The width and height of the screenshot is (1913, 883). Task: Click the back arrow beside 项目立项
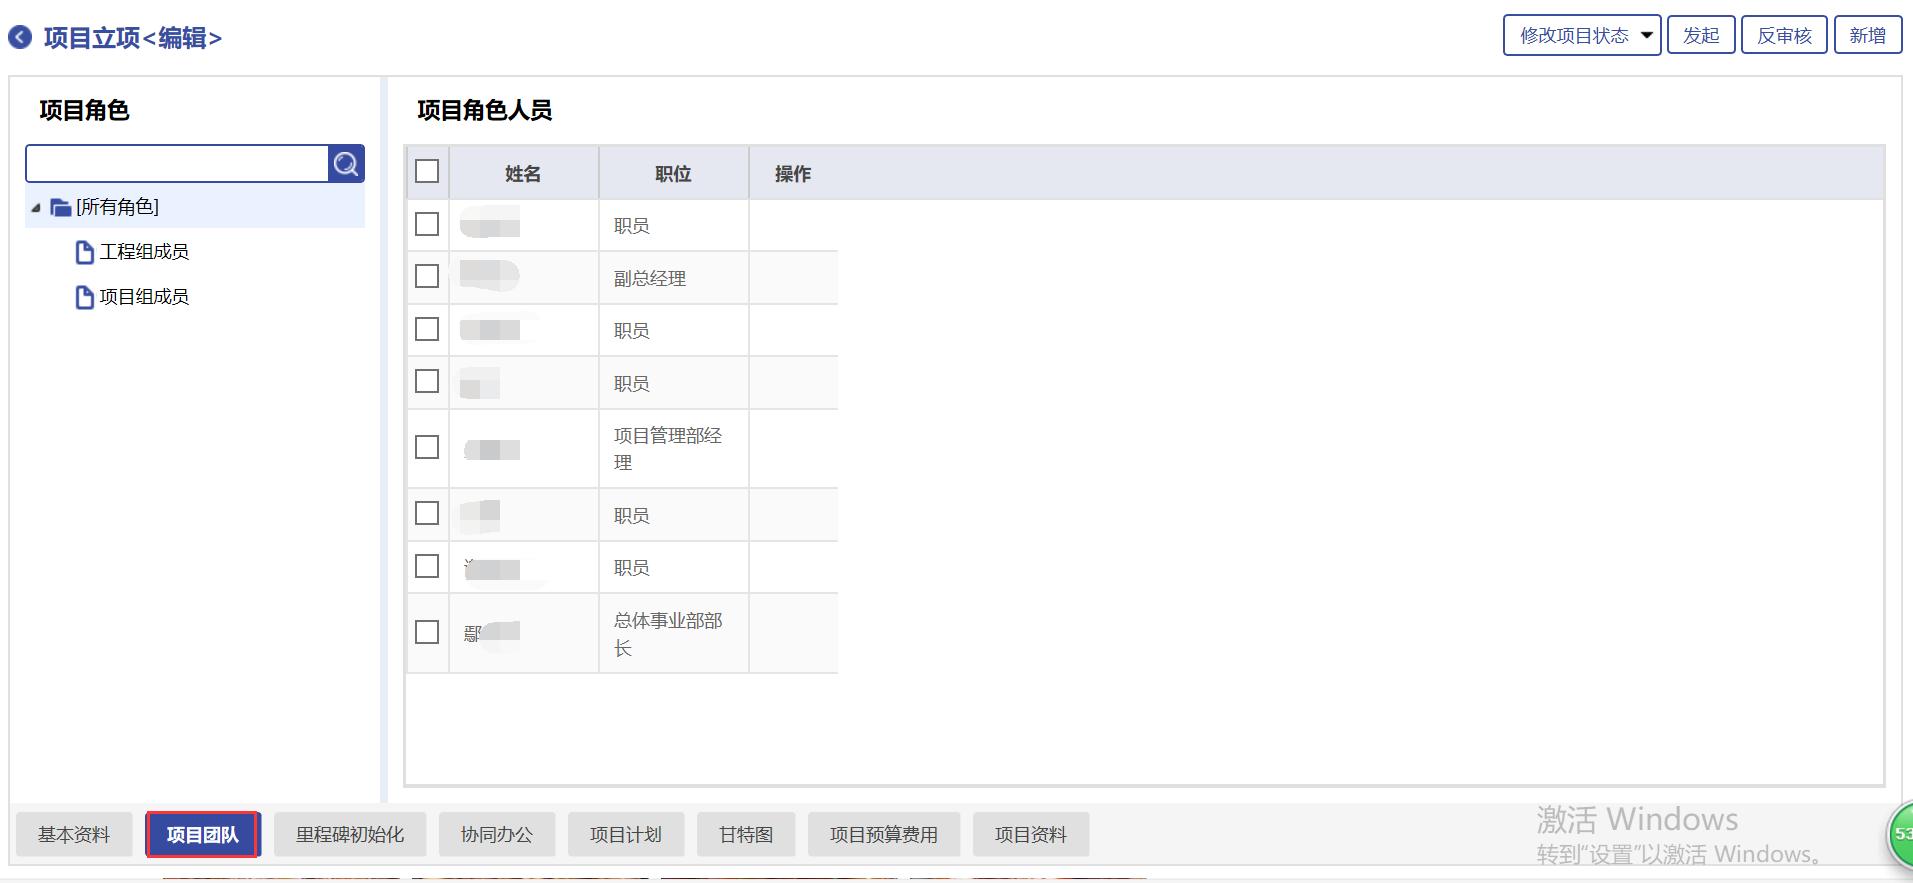click(20, 38)
